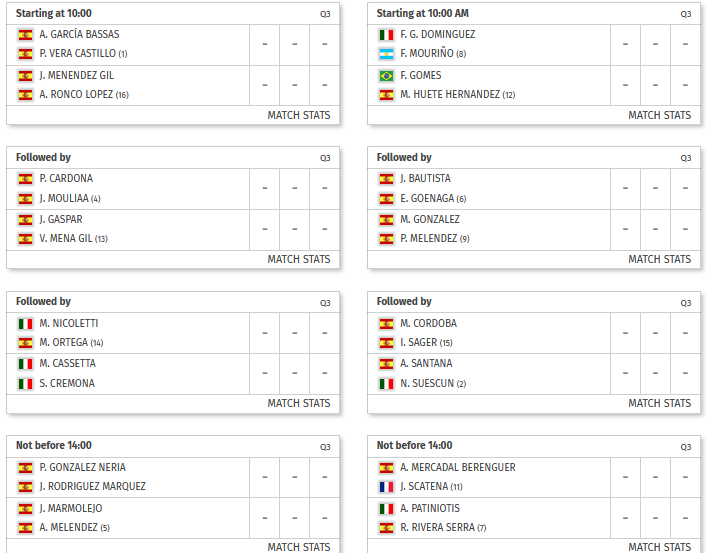
Task: Open Match Stats for García Bassas match
Action: tap(298, 115)
